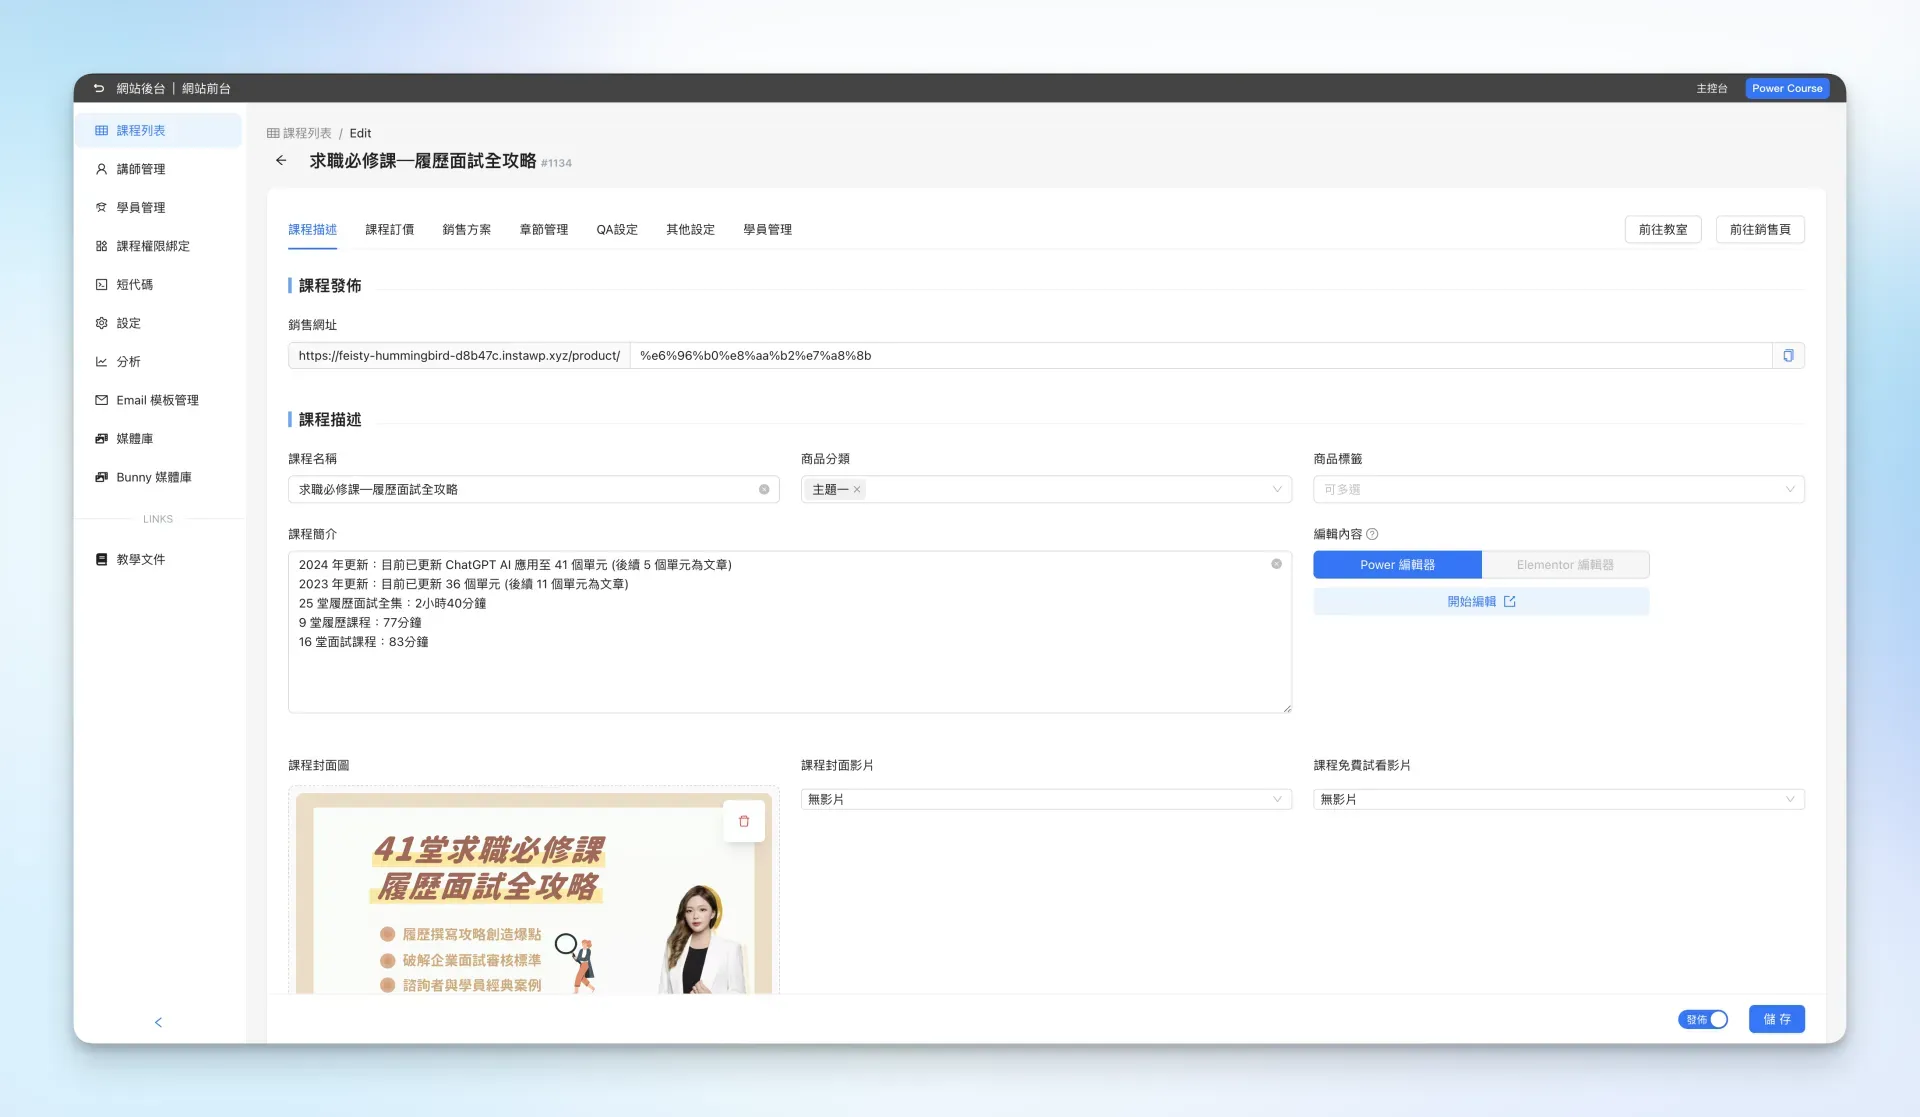This screenshot has width=1920, height=1117.
Task: Open the 課程免費試看影片 dropdown
Action: click(1558, 800)
